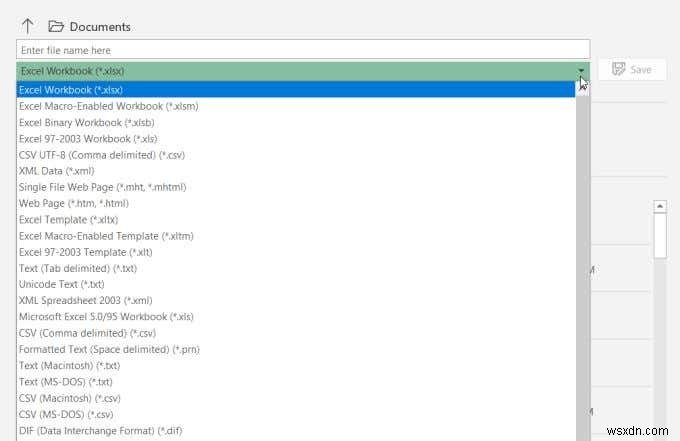Select CSV (Comma delimited) (*.csv)
The height and width of the screenshot is (441, 680).
296,333
